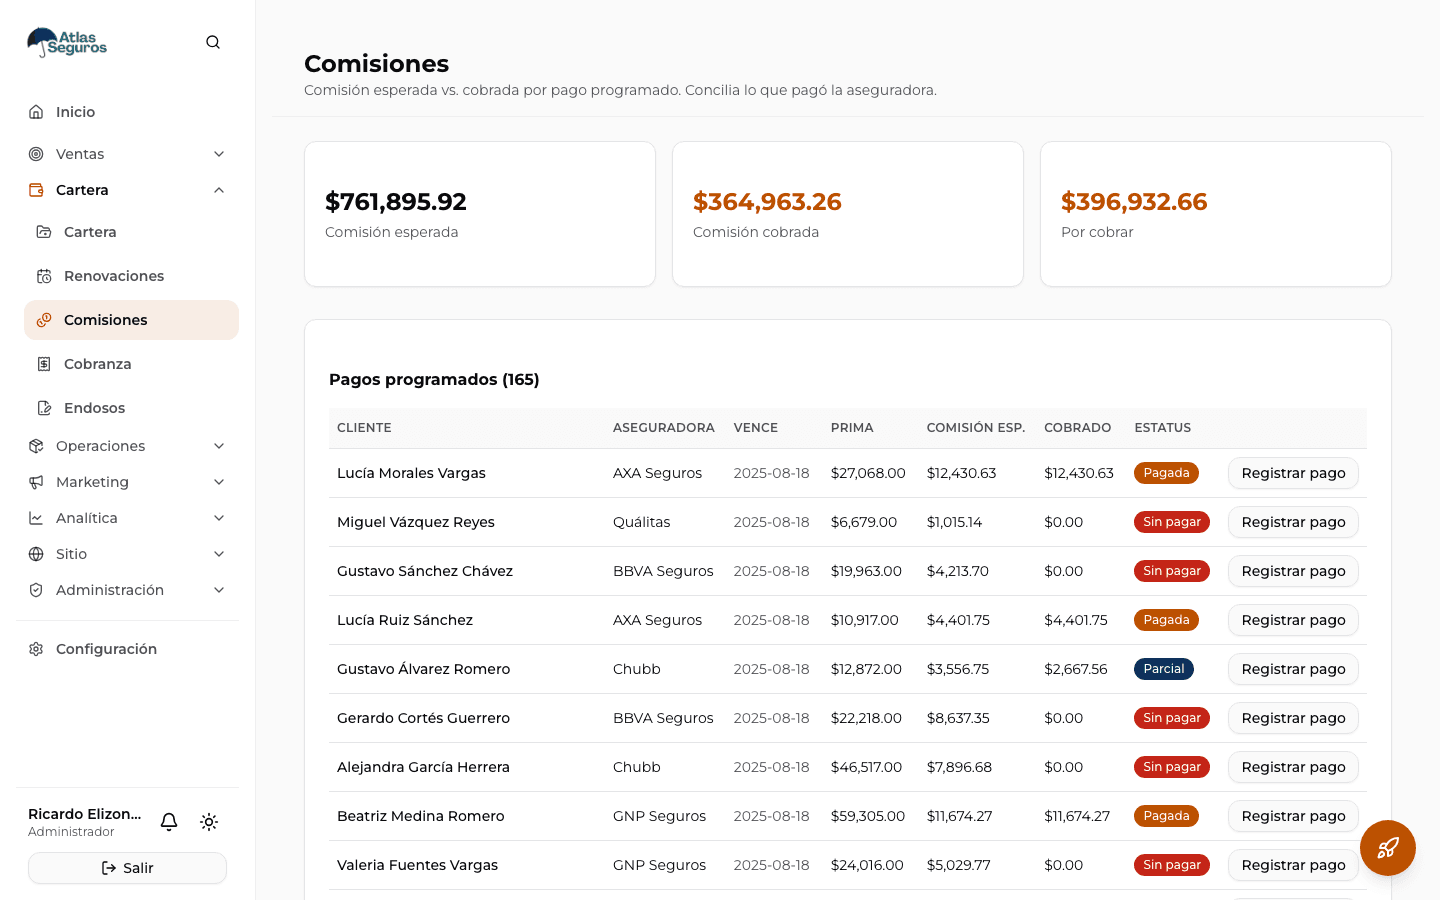Click the Administración shield icon
The height and width of the screenshot is (900, 1440).
[36, 590]
